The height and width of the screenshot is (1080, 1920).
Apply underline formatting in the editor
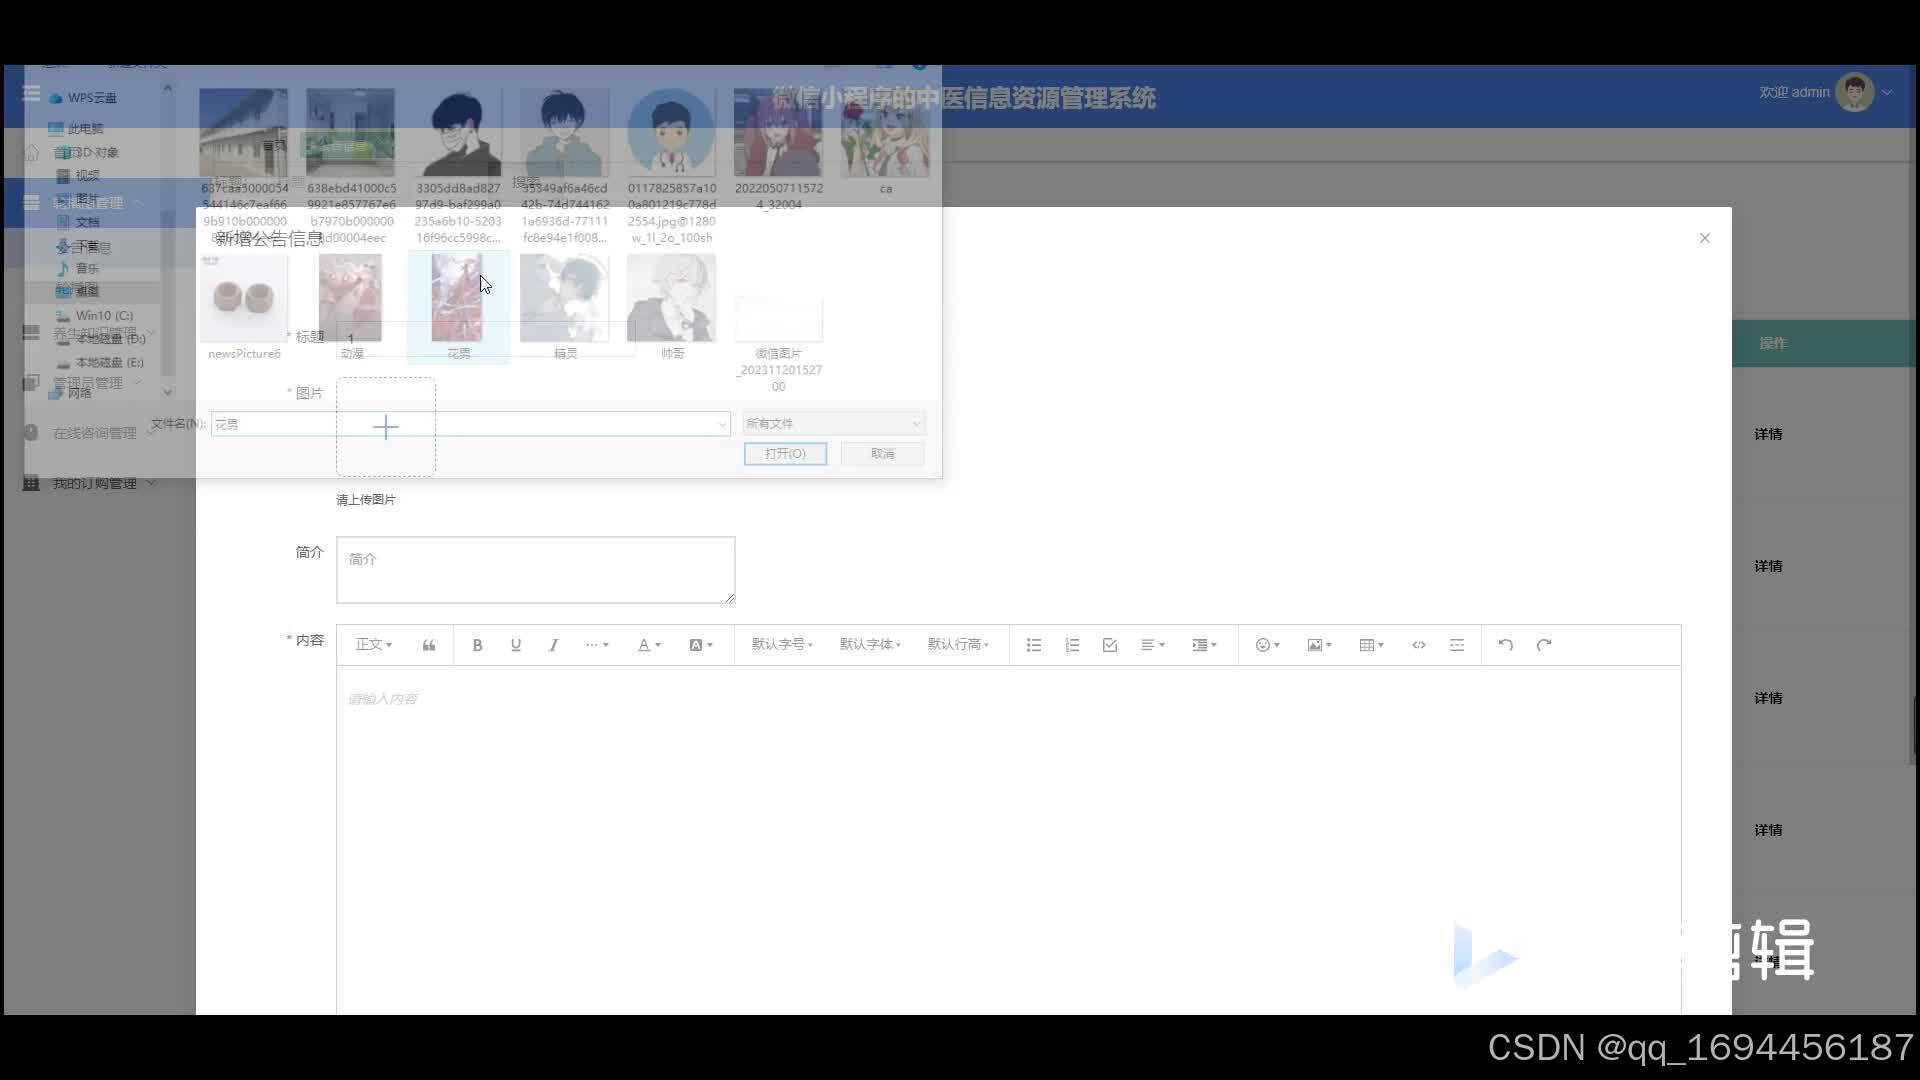(x=515, y=645)
